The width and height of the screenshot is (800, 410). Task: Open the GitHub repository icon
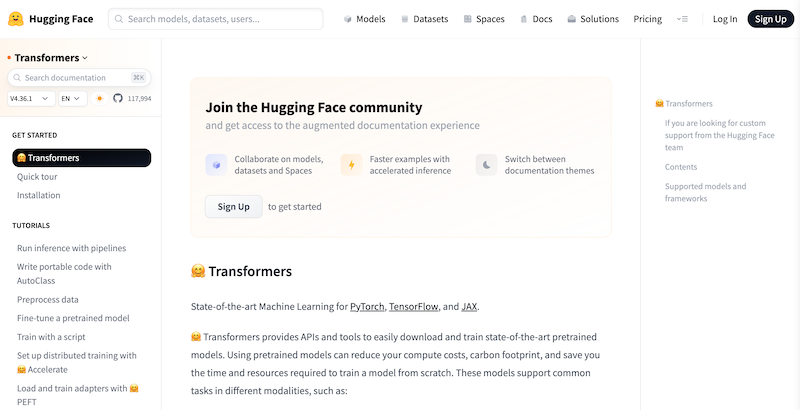point(118,98)
